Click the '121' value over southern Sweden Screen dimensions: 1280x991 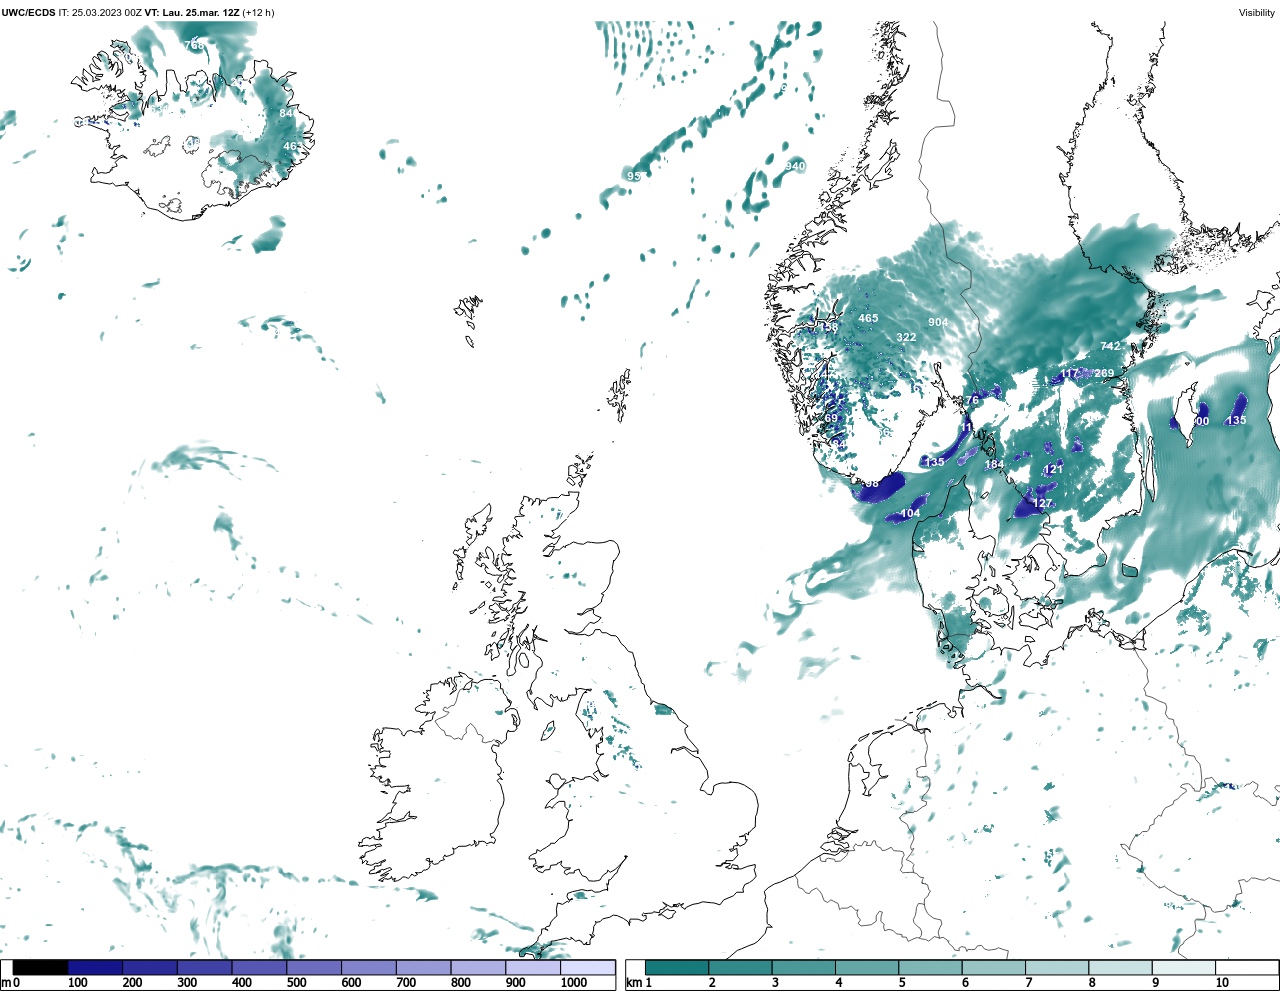pos(1054,470)
